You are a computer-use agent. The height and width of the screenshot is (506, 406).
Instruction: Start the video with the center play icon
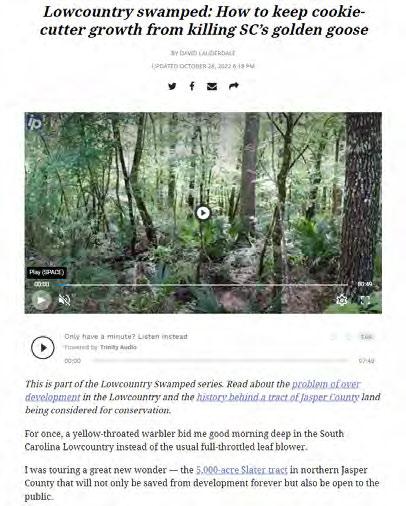point(203,213)
